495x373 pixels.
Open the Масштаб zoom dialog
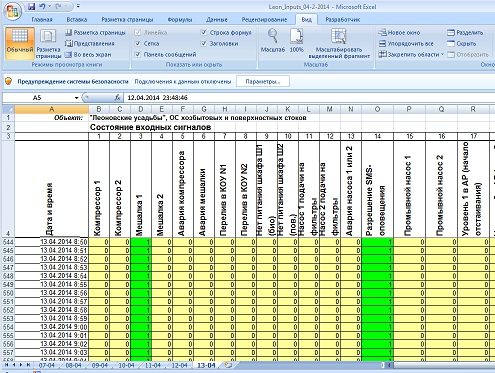point(273,40)
